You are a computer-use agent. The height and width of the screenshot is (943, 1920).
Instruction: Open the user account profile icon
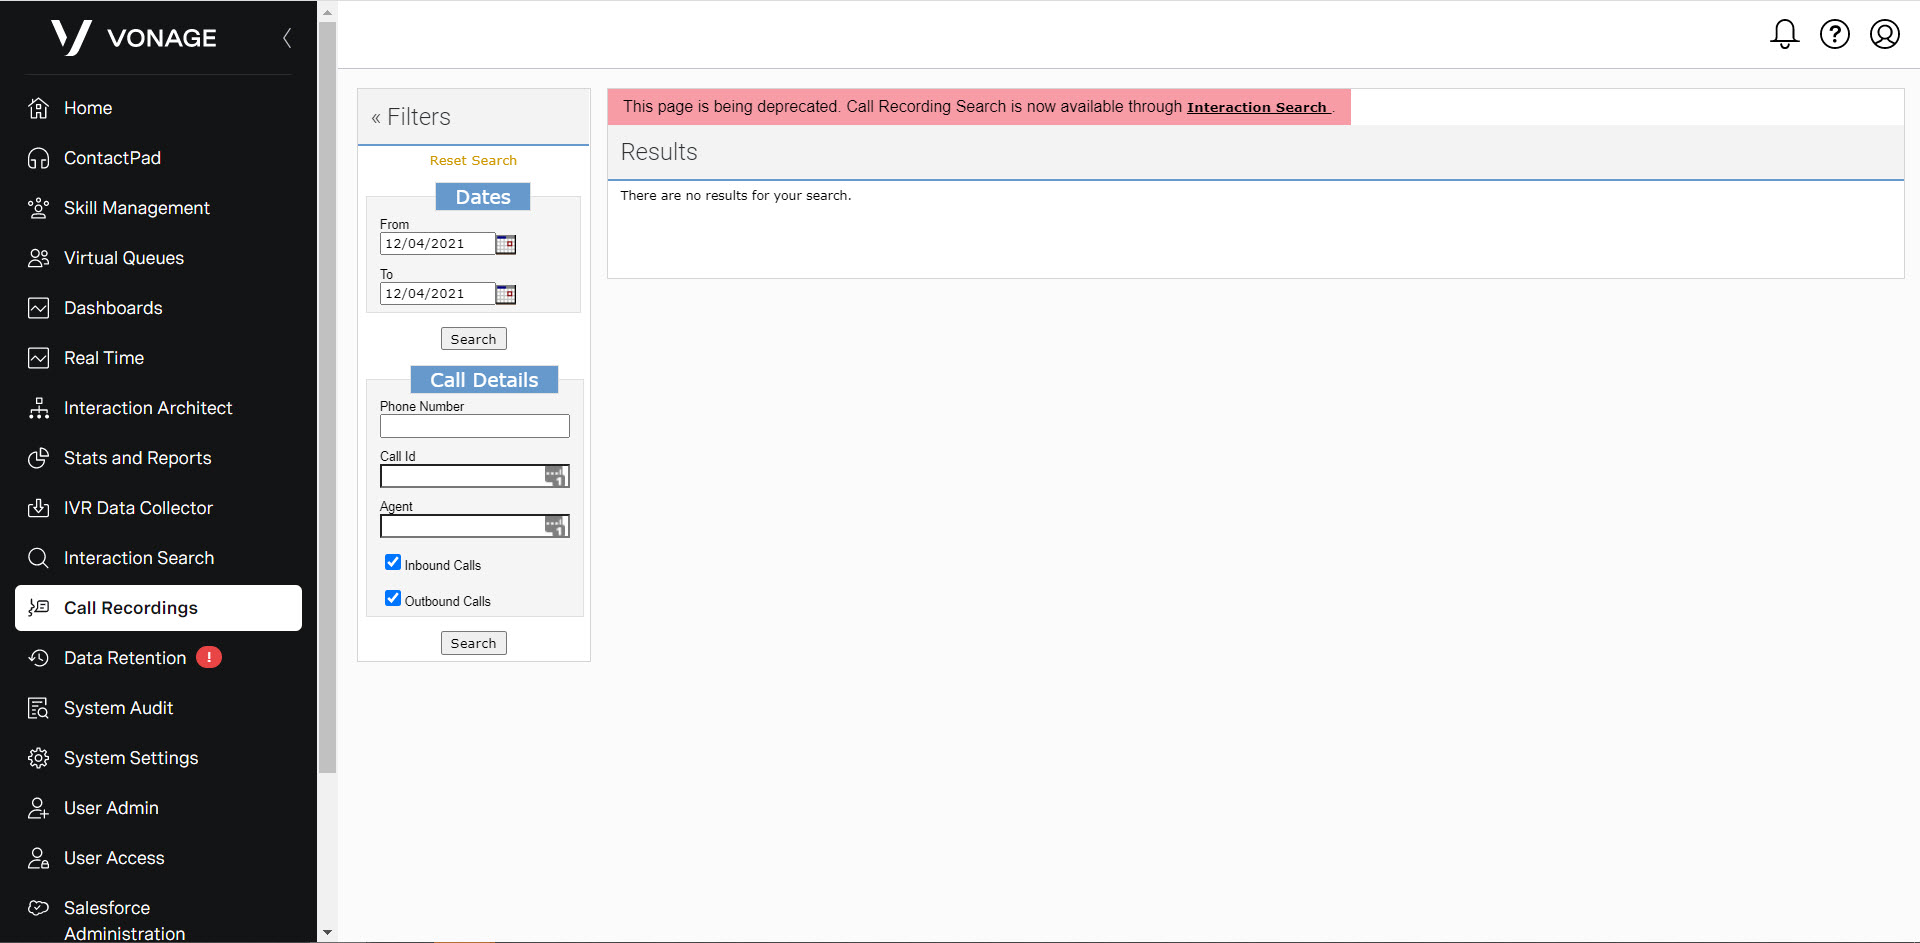1885,34
